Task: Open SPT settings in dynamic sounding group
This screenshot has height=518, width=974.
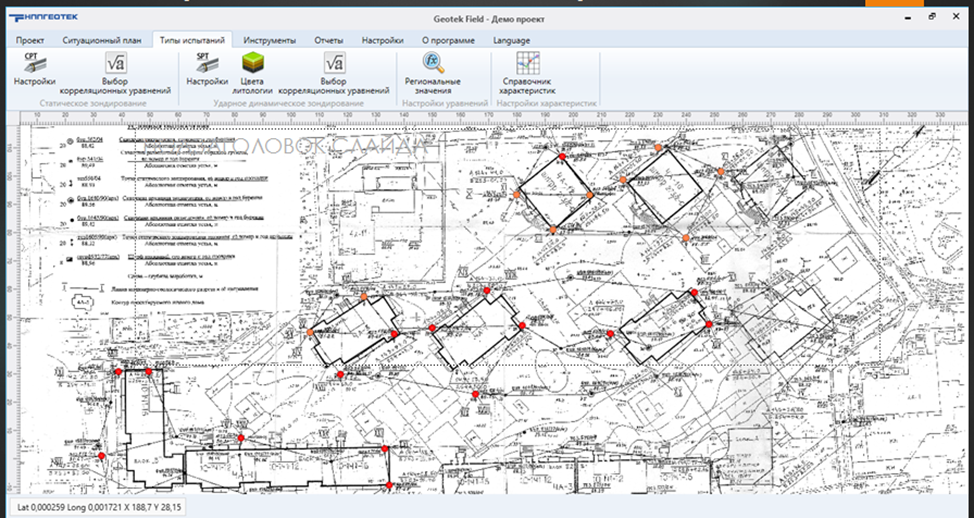Action: point(207,69)
